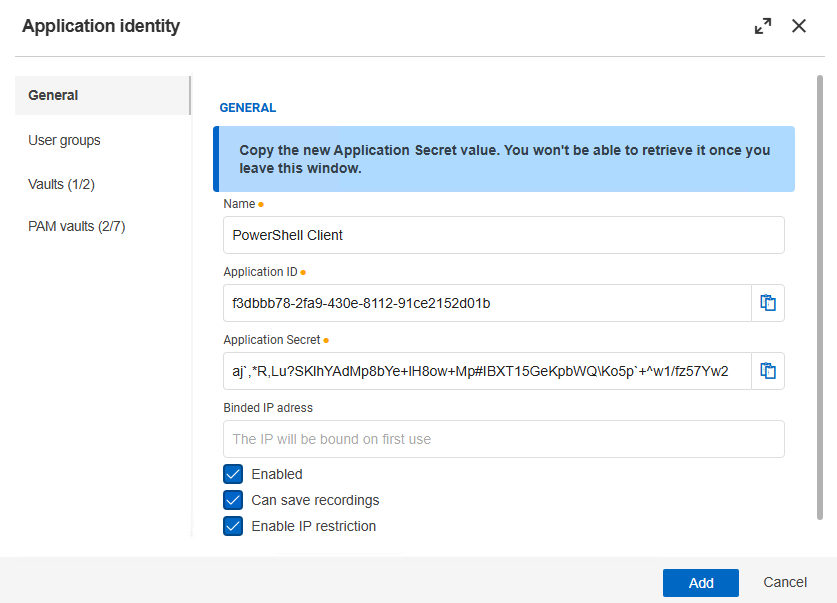Expand the dialog to full screen

click(763, 27)
